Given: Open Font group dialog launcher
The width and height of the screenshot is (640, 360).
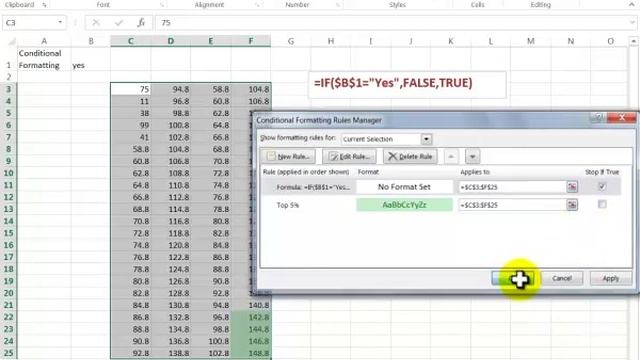Looking at the screenshot, I should 162,5.
